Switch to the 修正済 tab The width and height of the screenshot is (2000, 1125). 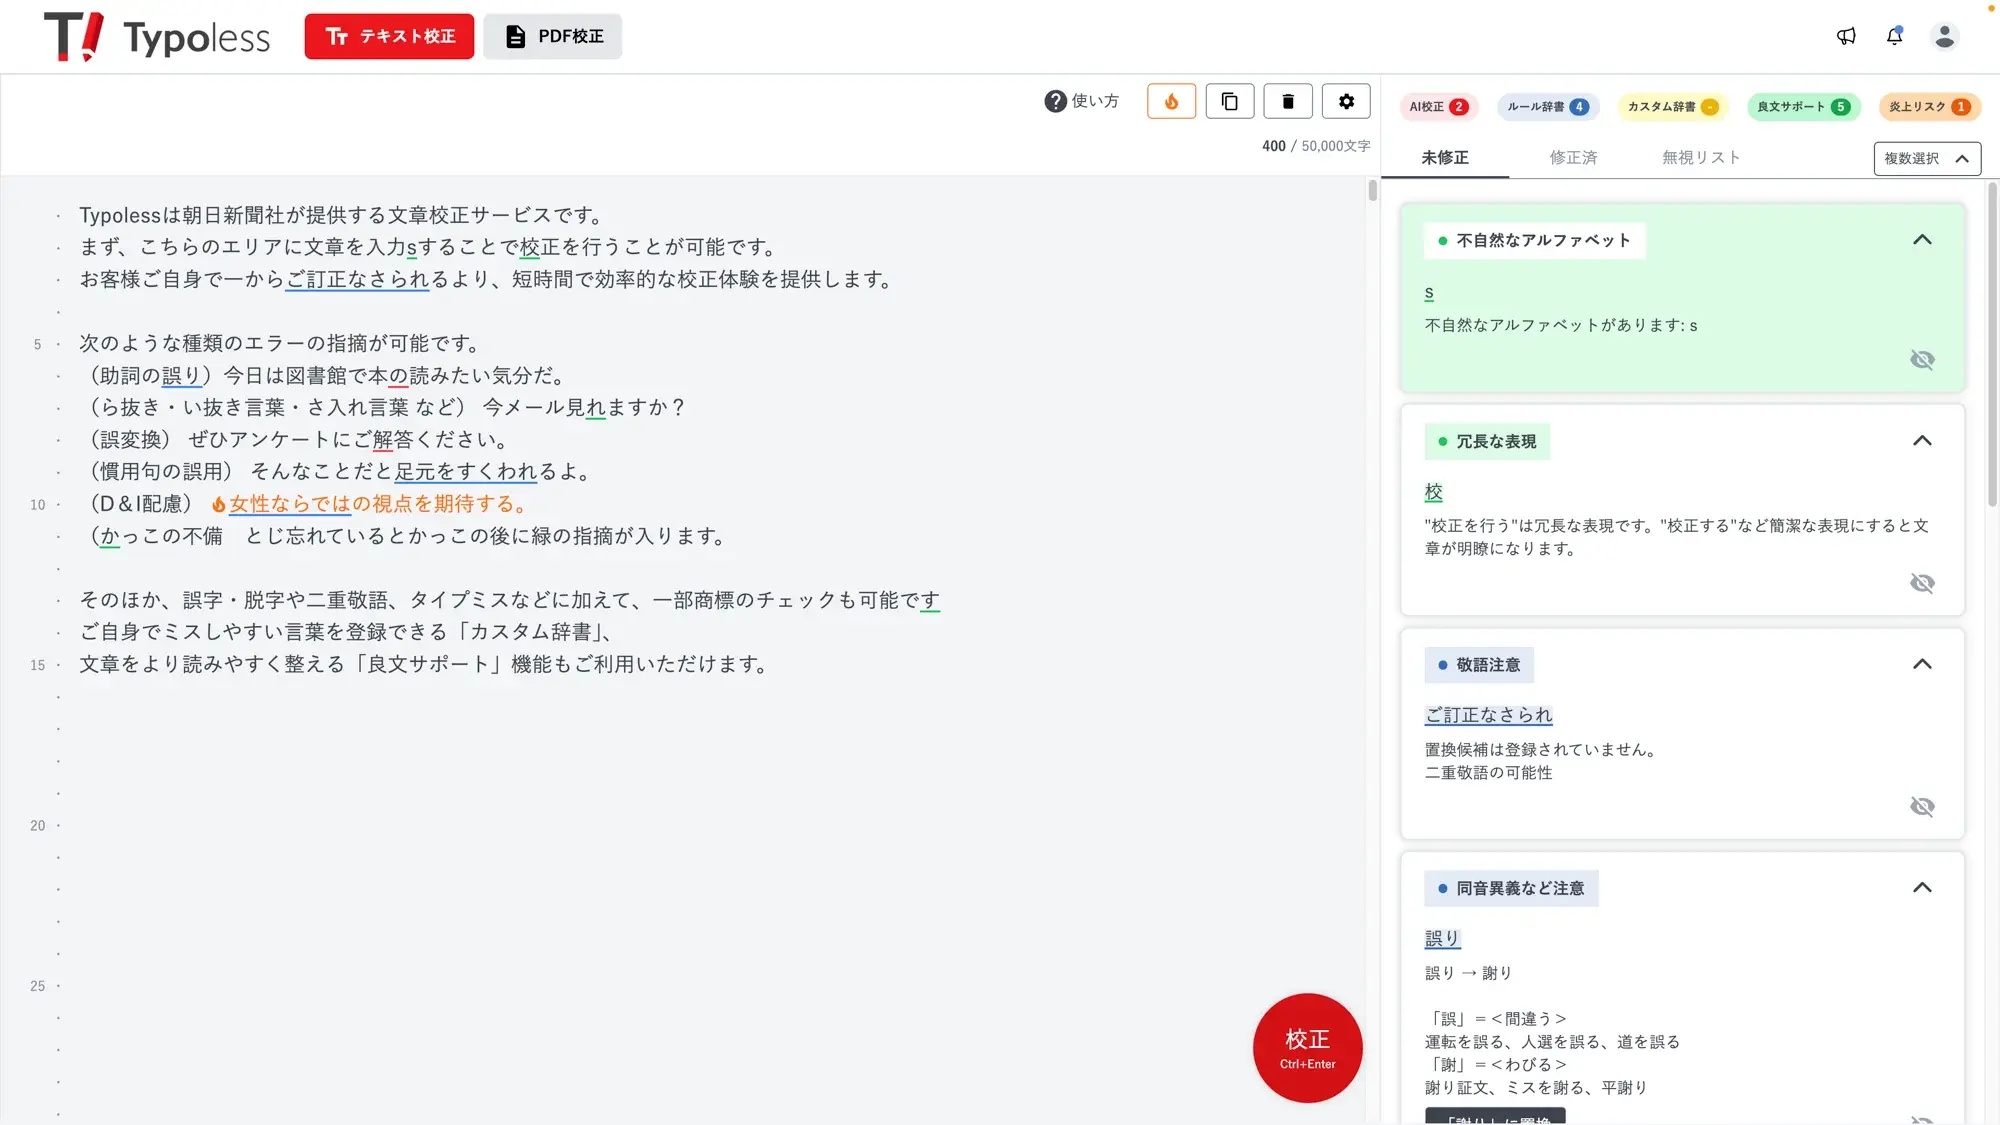pos(1572,158)
